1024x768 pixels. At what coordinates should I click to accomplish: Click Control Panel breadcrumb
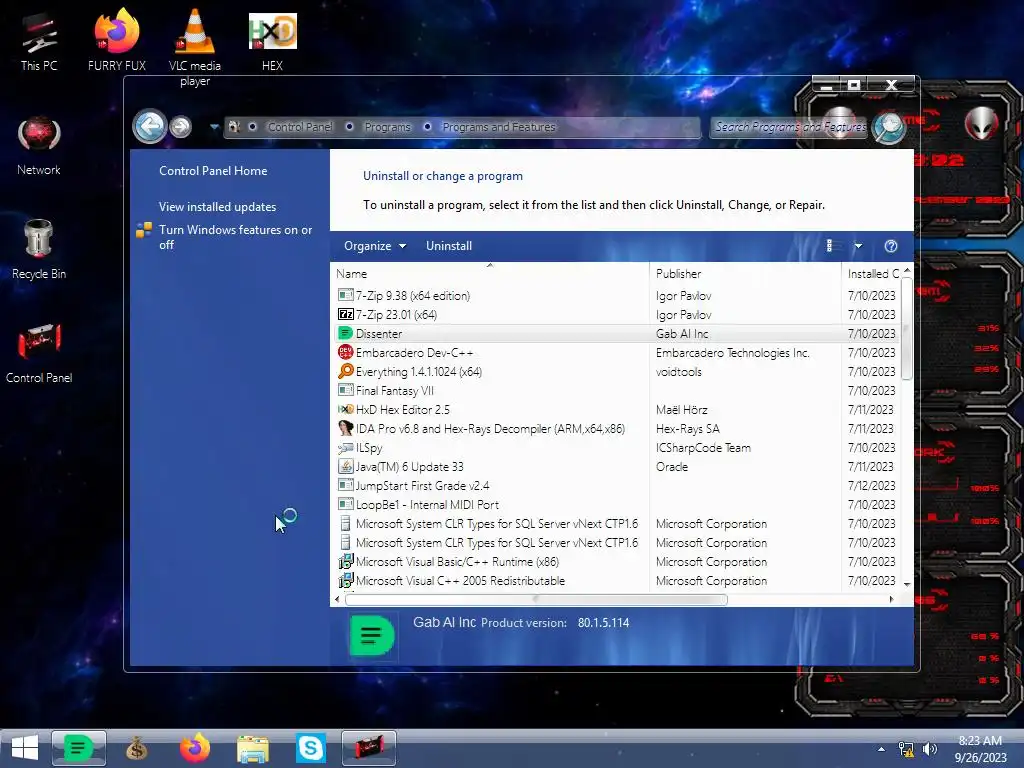click(300, 127)
